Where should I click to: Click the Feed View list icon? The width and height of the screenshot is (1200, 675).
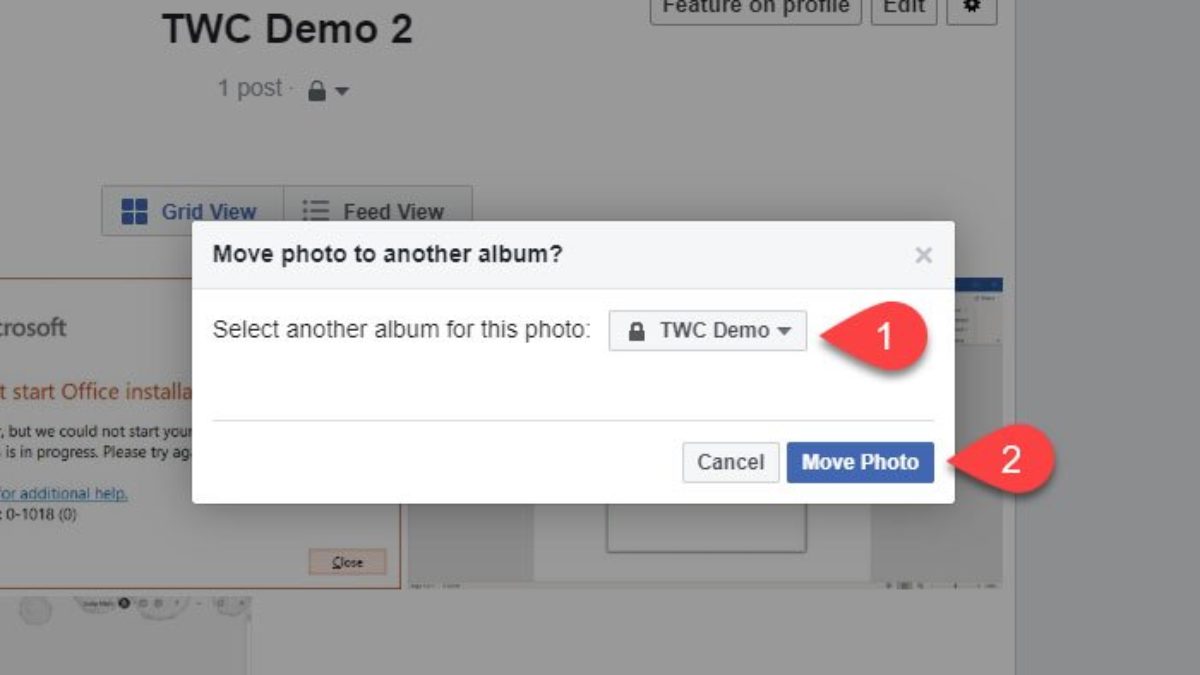click(x=316, y=211)
